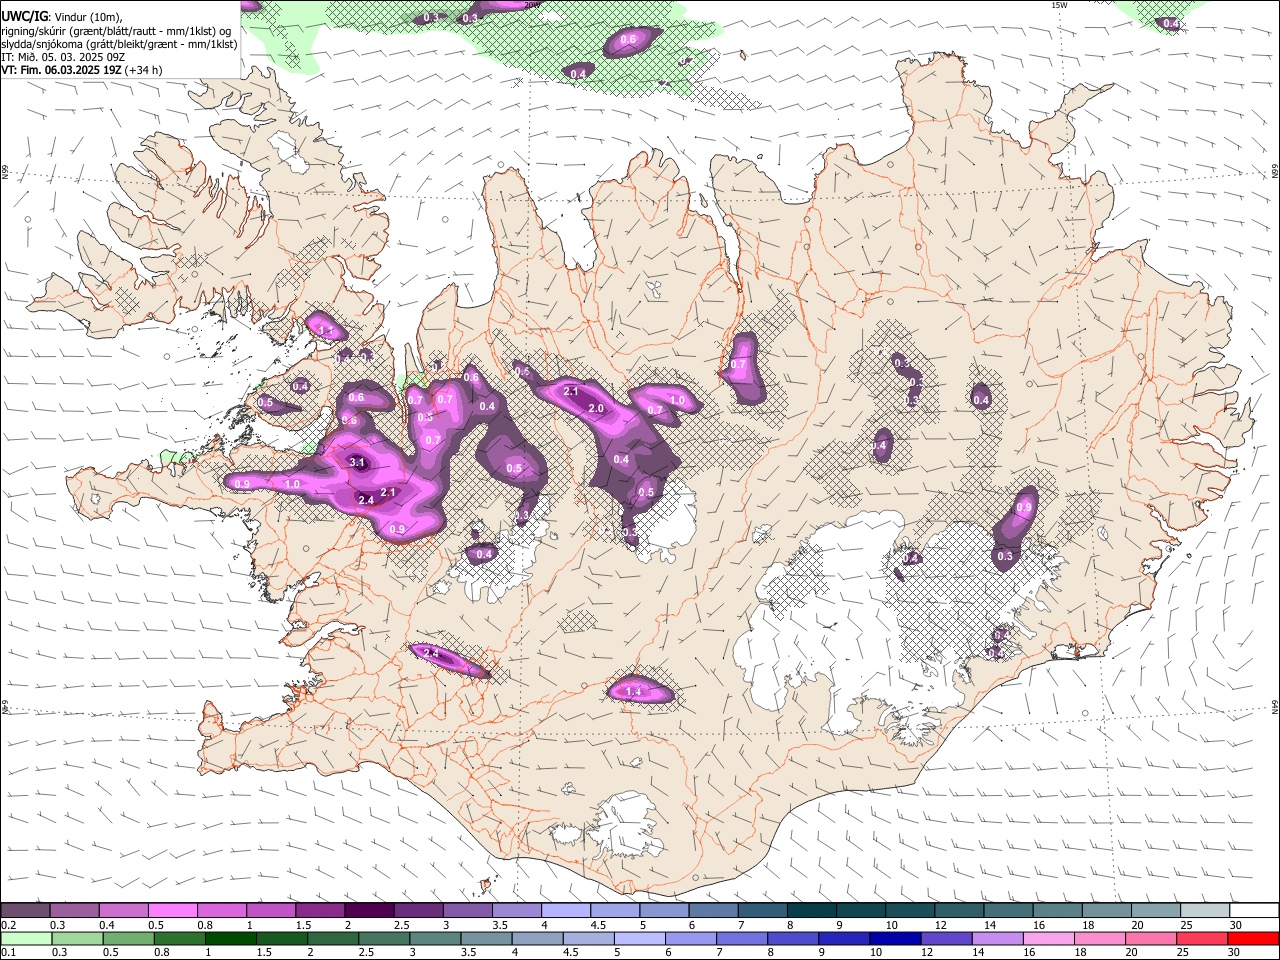Click the 3.1 snowfall value label
The width and height of the screenshot is (1280, 960).
[357, 462]
